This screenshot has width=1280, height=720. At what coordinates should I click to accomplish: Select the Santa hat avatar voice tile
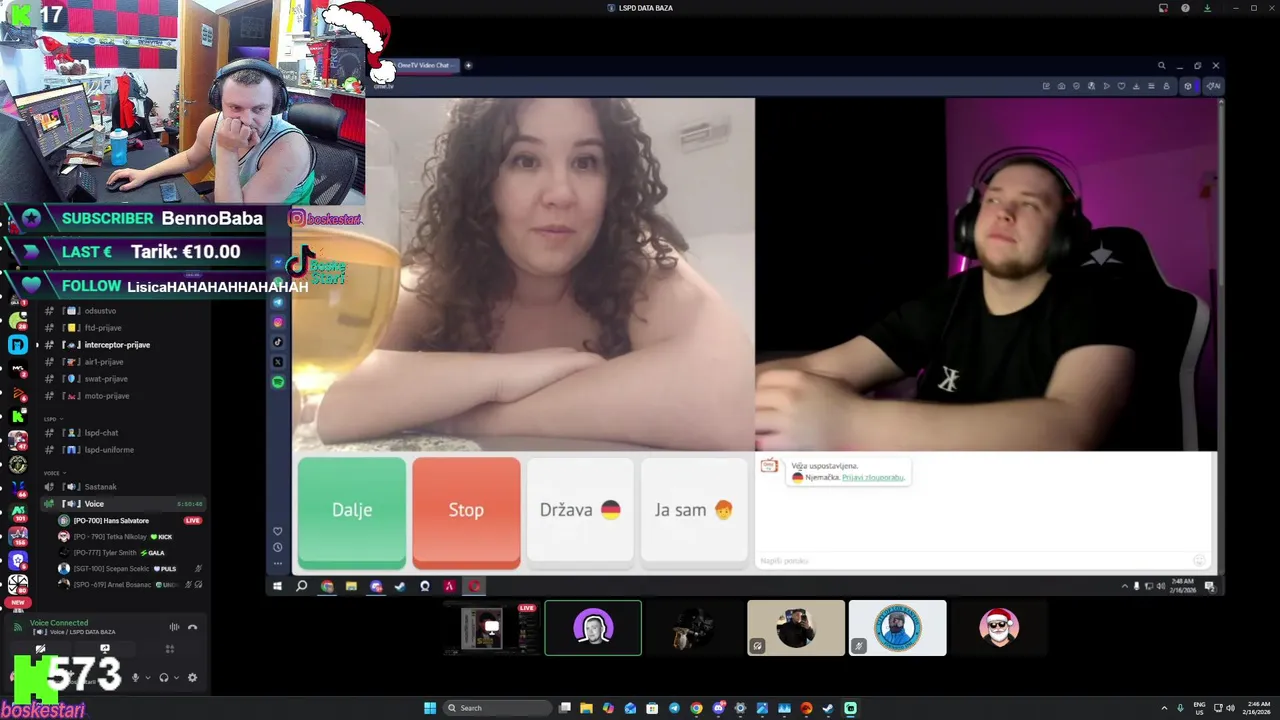999,628
